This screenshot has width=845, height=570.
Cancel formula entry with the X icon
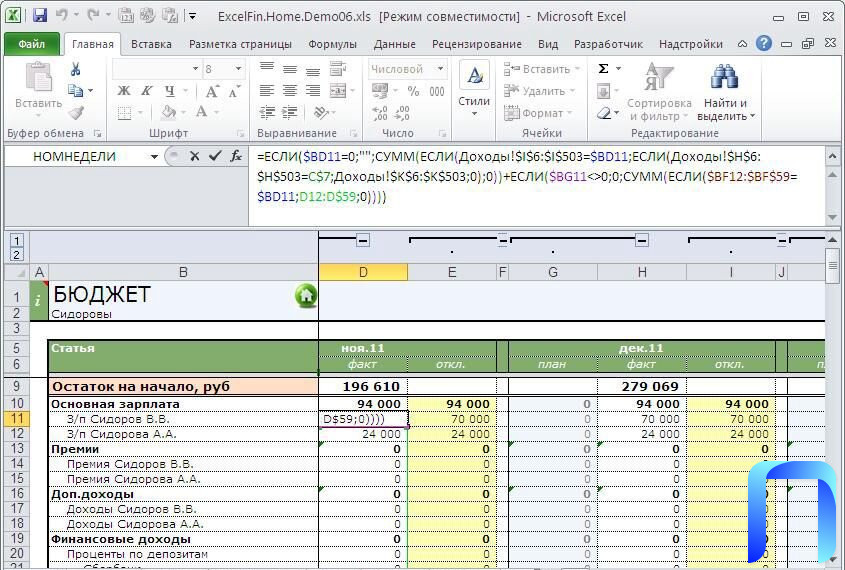194,156
